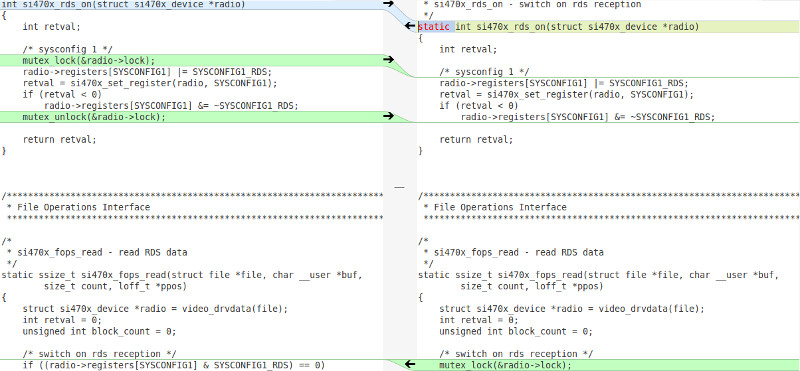Click 'return retval;' in right pane

pos(476,139)
